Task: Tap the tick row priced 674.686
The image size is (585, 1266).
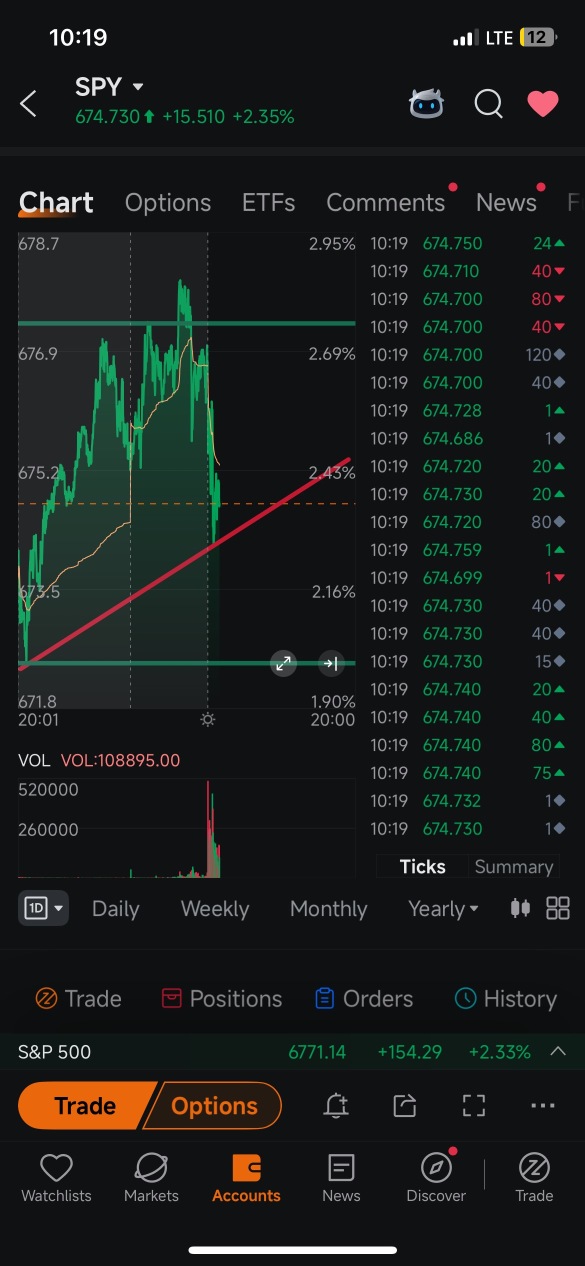Action: pos(467,438)
